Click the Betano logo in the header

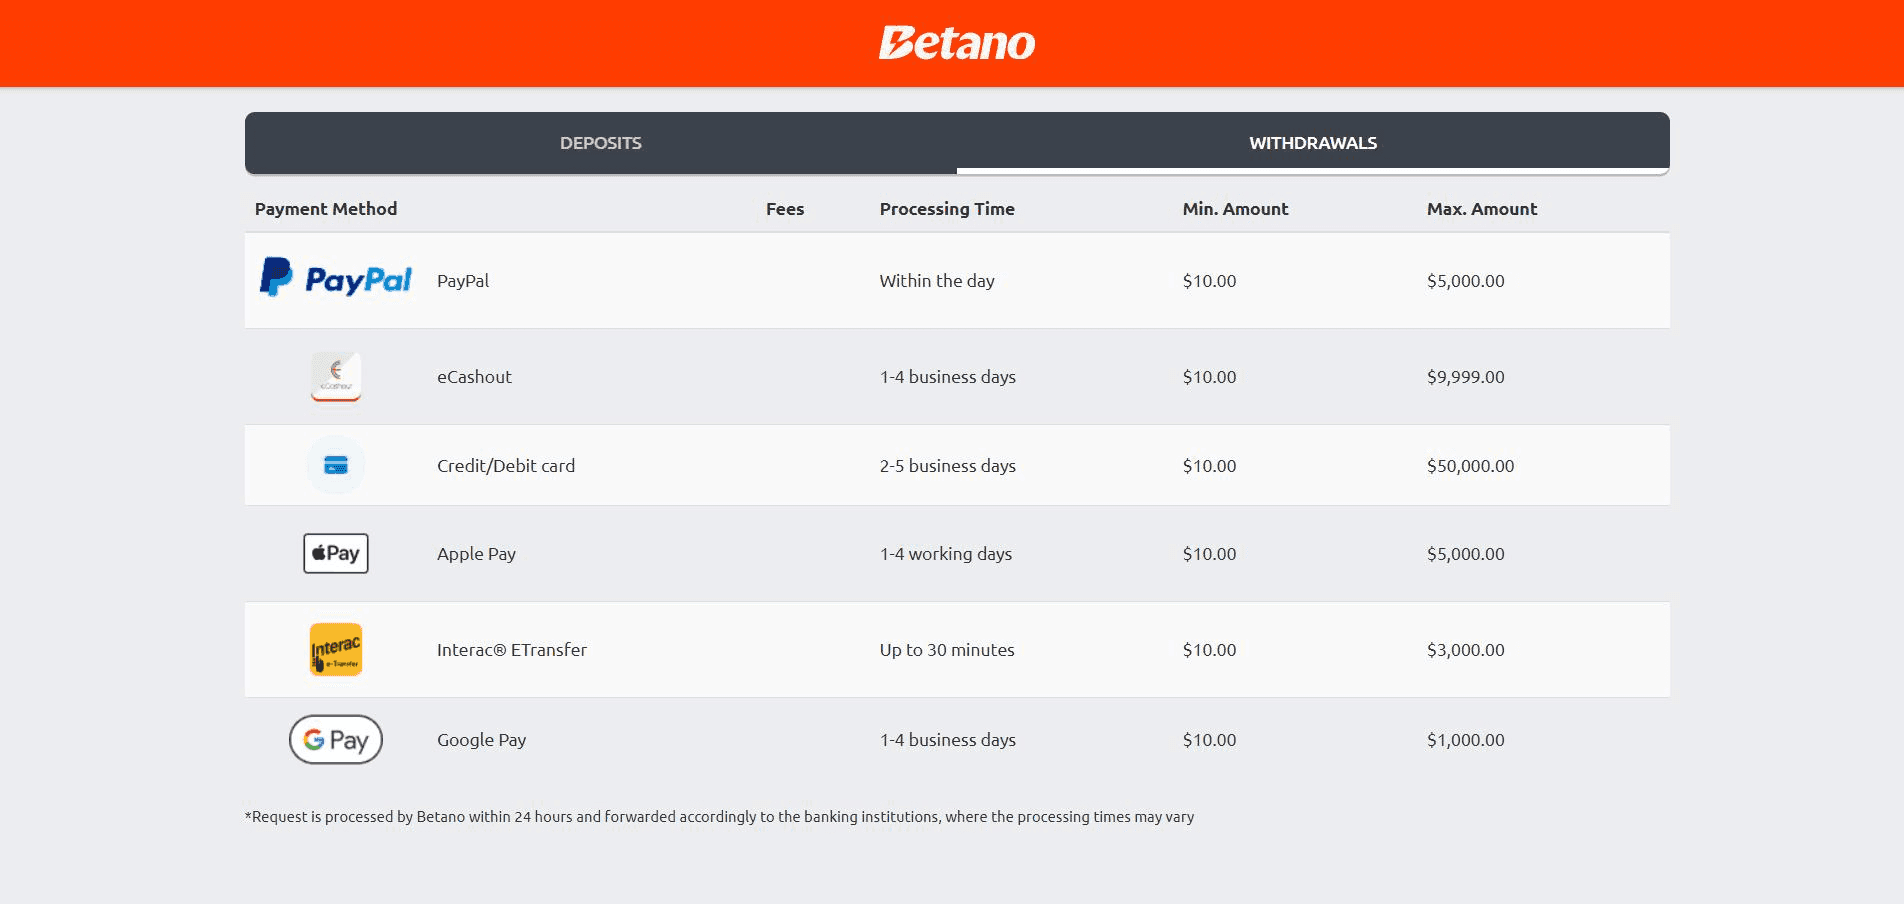click(x=957, y=43)
